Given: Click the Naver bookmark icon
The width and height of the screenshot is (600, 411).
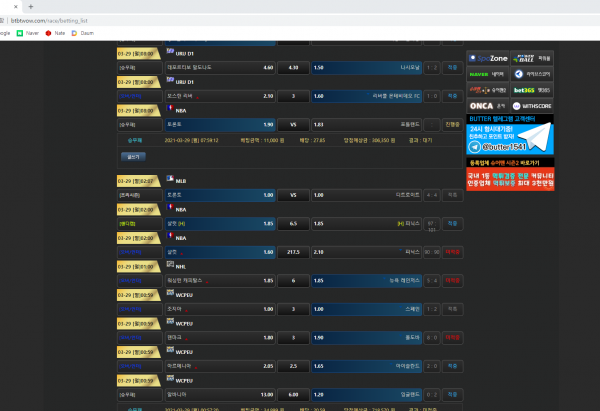Looking at the screenshot, I should tap(20, 32).
